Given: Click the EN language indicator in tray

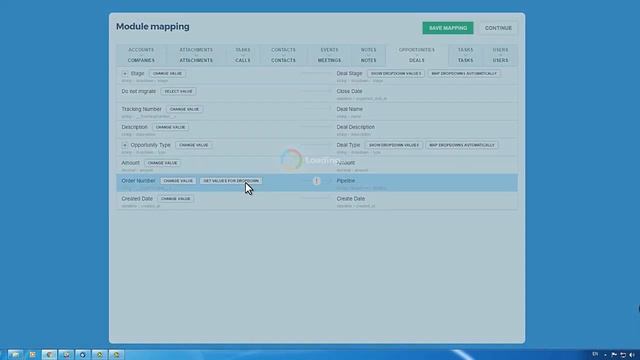Looking at the screenshot, I should [x=595, y=354].
